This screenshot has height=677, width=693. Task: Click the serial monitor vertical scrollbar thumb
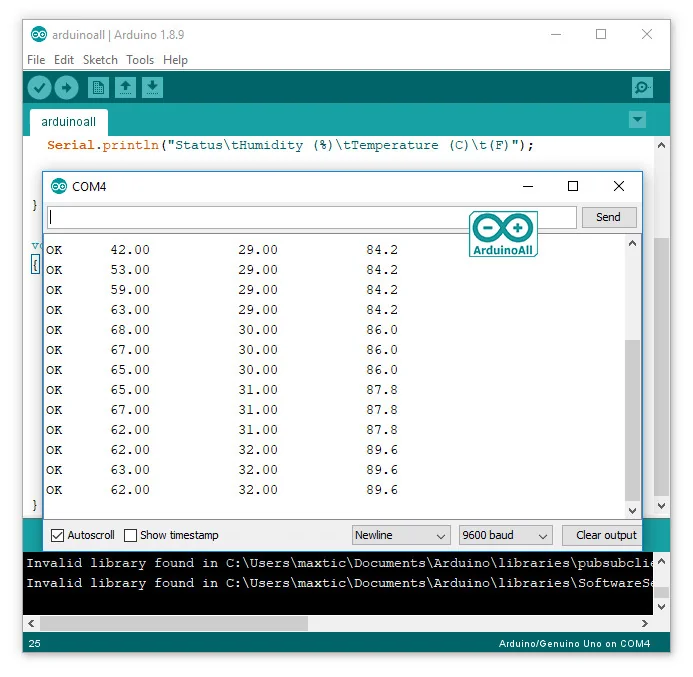(632, 420)
